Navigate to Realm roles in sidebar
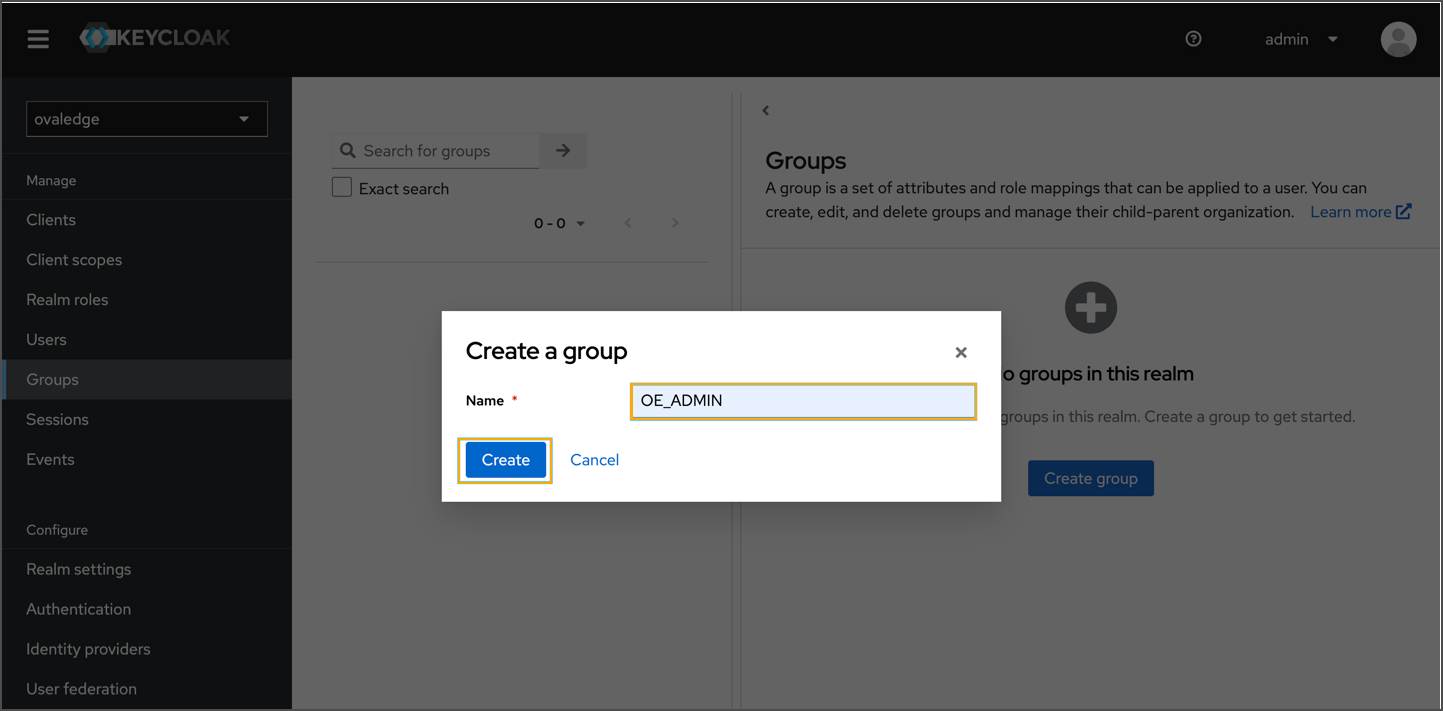This screenshot has height=711, width=1443. pos(67,299)
